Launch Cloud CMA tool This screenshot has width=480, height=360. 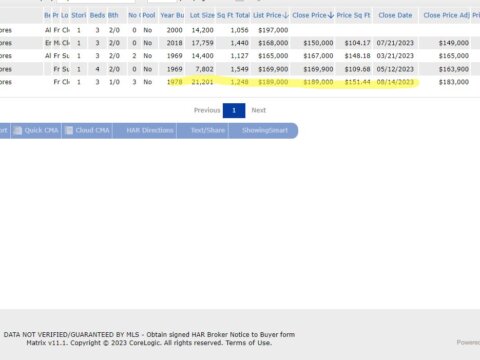point(87,130)
